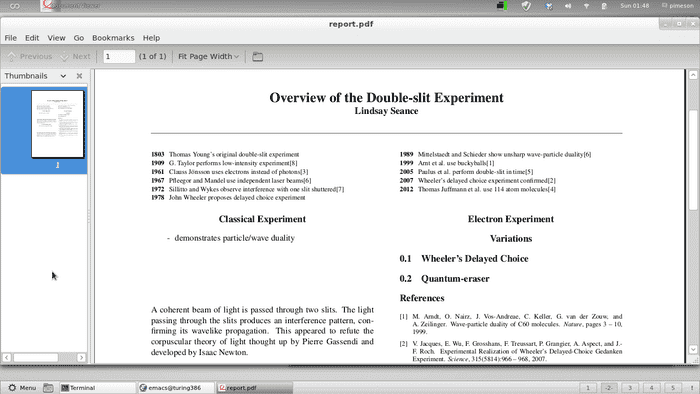Screen dimensions: 700x394
Task: Open the Edit menu
Action: pos(32,38)
